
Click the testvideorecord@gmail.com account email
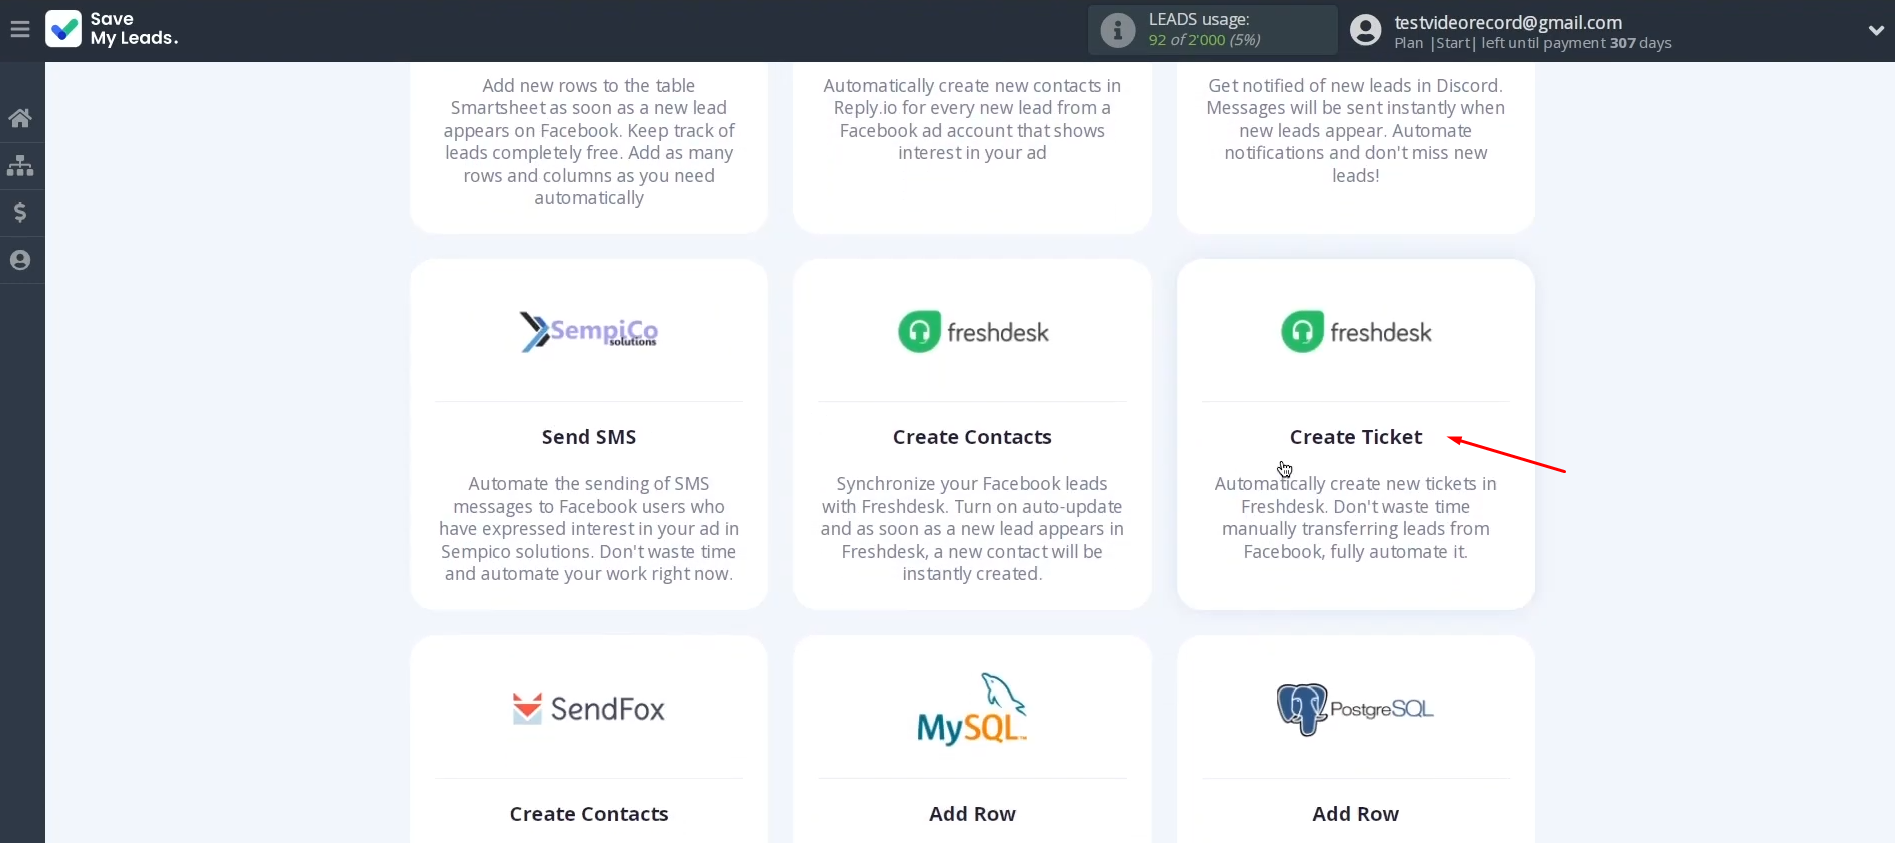coord(1508,22)
